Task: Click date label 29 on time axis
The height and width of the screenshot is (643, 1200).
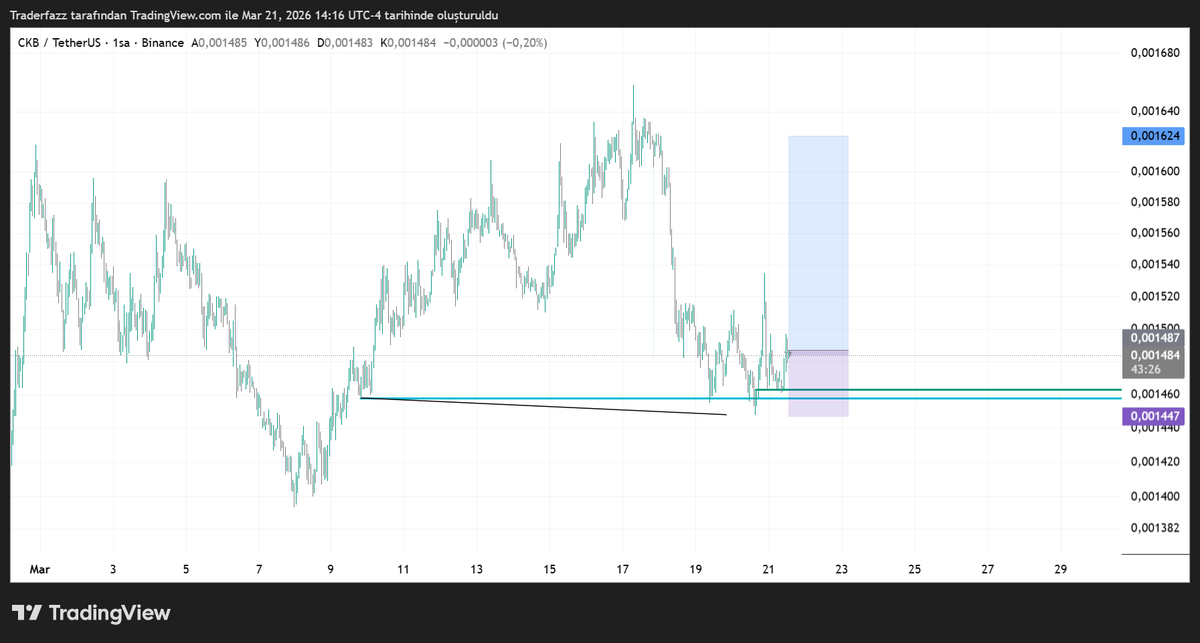Action: 1060,569
